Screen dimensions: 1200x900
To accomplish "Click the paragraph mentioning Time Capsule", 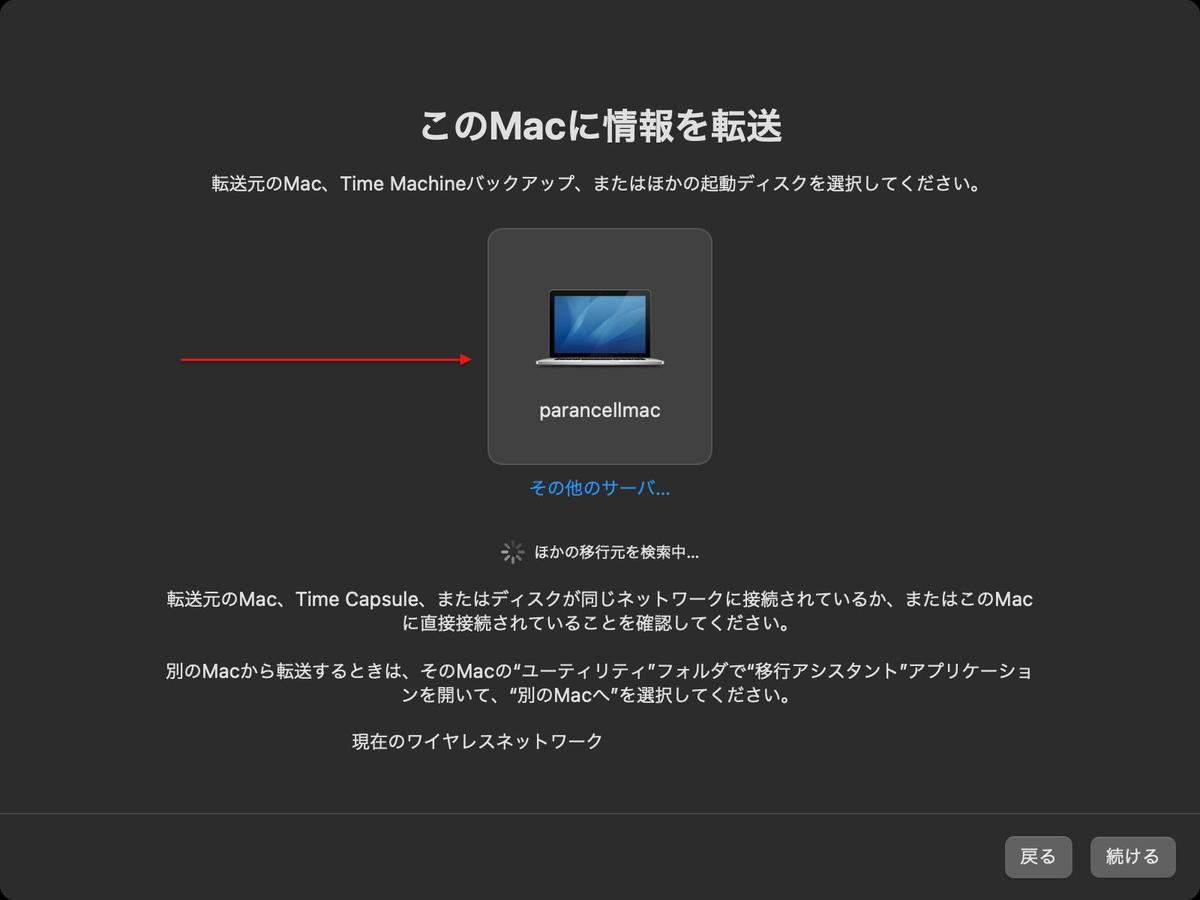I will click(600, 612).
